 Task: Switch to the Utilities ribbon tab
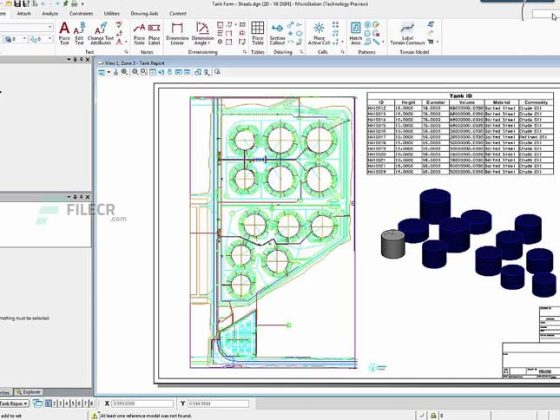point(111,14)
